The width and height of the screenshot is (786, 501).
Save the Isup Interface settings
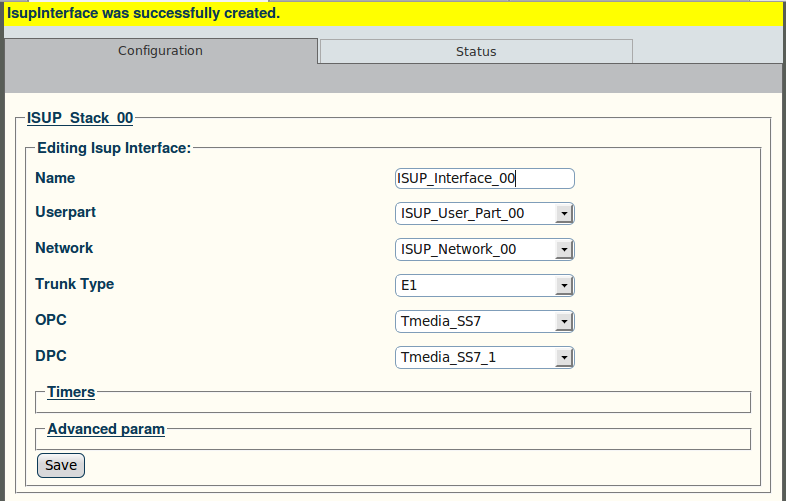(x=61, y=465)
